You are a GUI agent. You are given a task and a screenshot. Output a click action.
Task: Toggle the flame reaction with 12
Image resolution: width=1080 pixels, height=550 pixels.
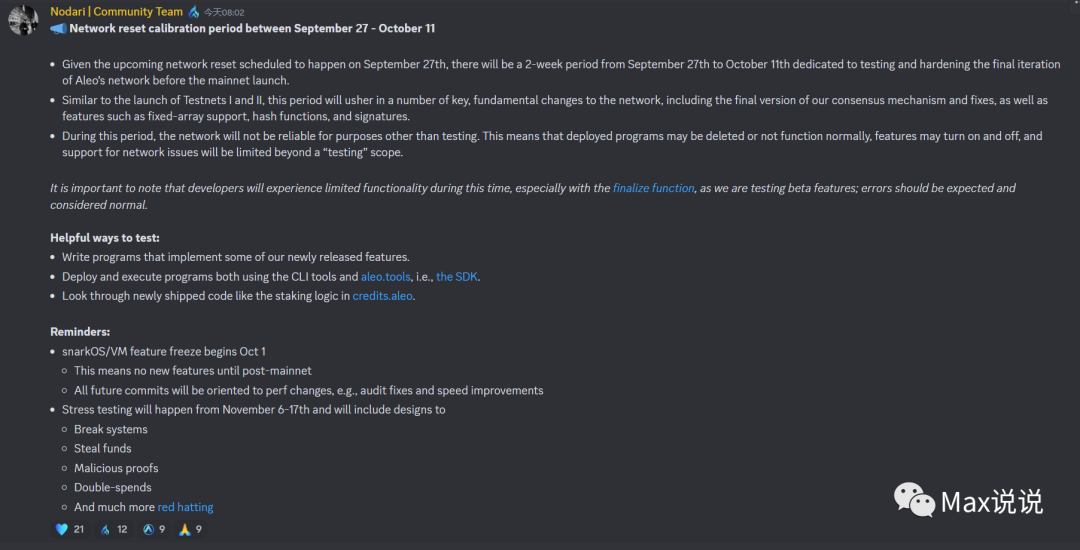[x=114, y=529]
